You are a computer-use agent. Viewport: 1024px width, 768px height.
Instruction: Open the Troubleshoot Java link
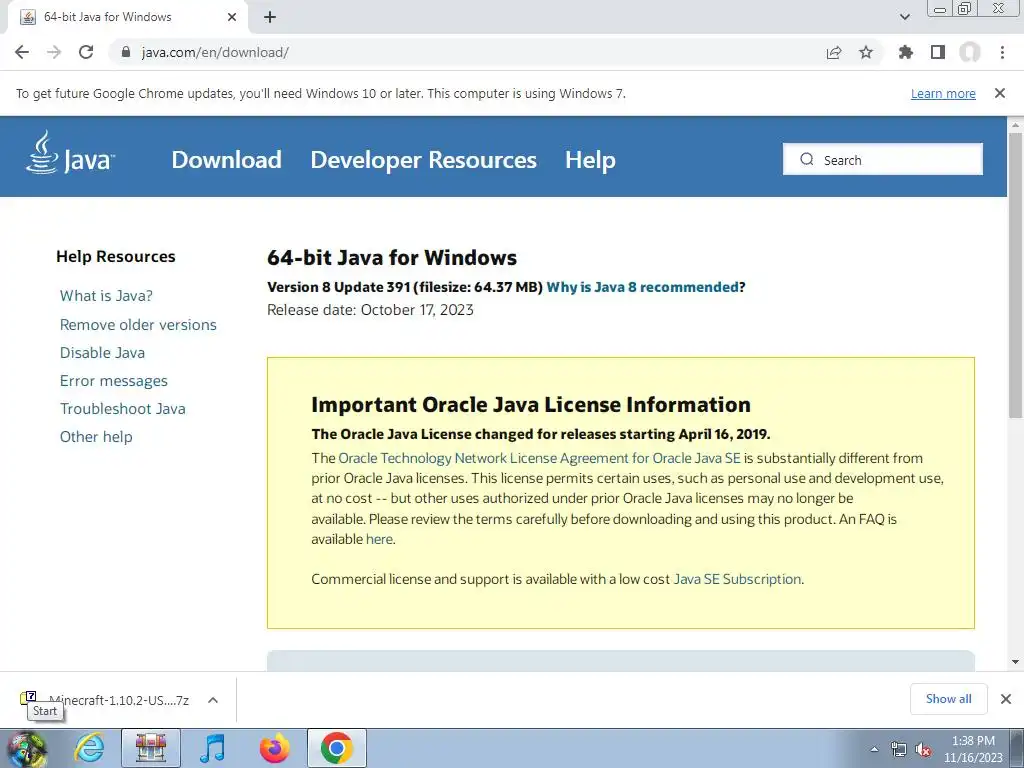coord(123,409)
